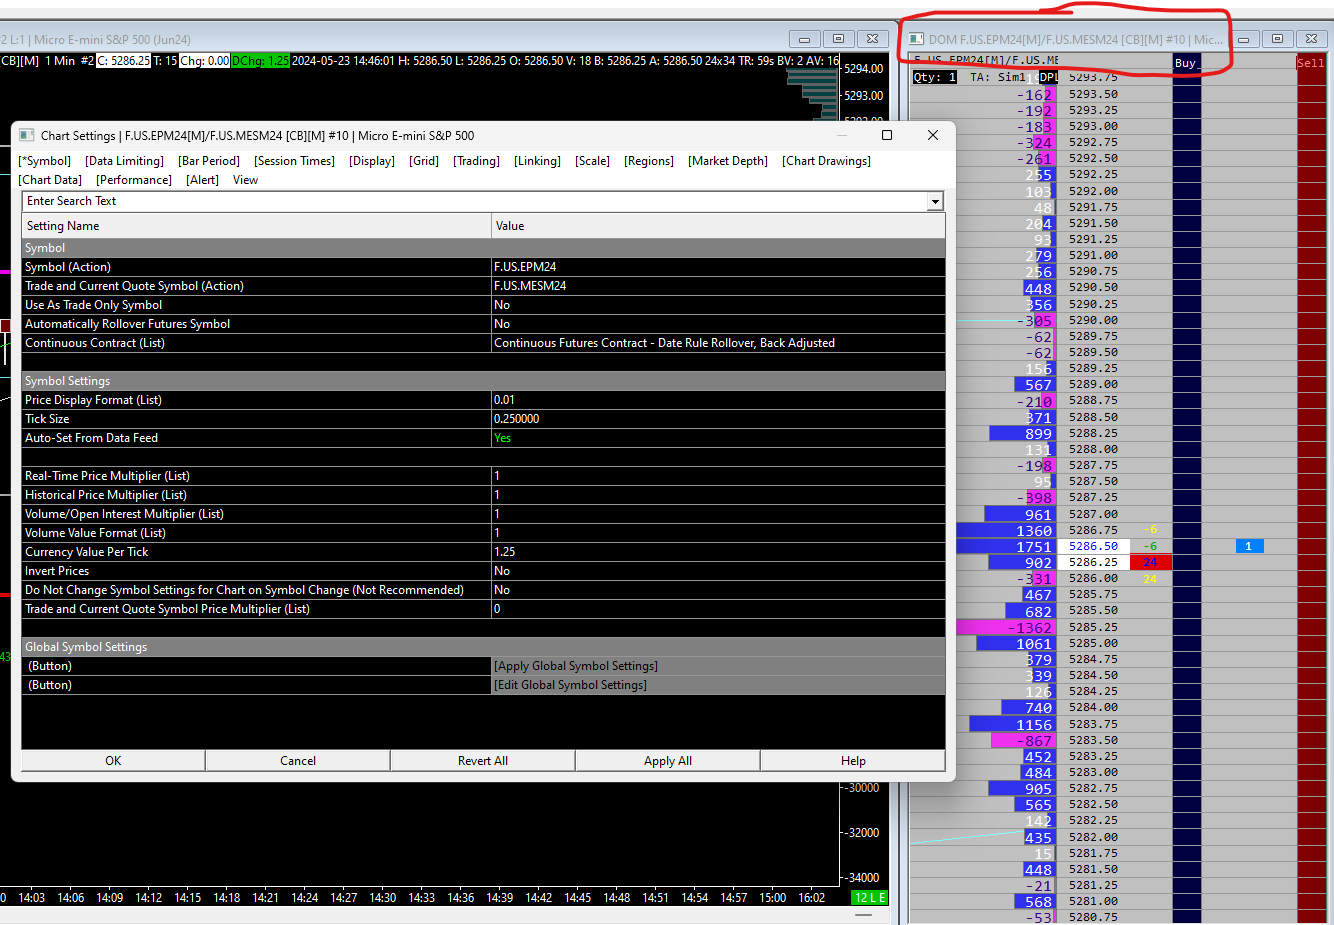Select Trade and Current Quote Symbol value F.US.MESM24
The height and width of the screenshot is (925, 1334).
click(718, 286)
